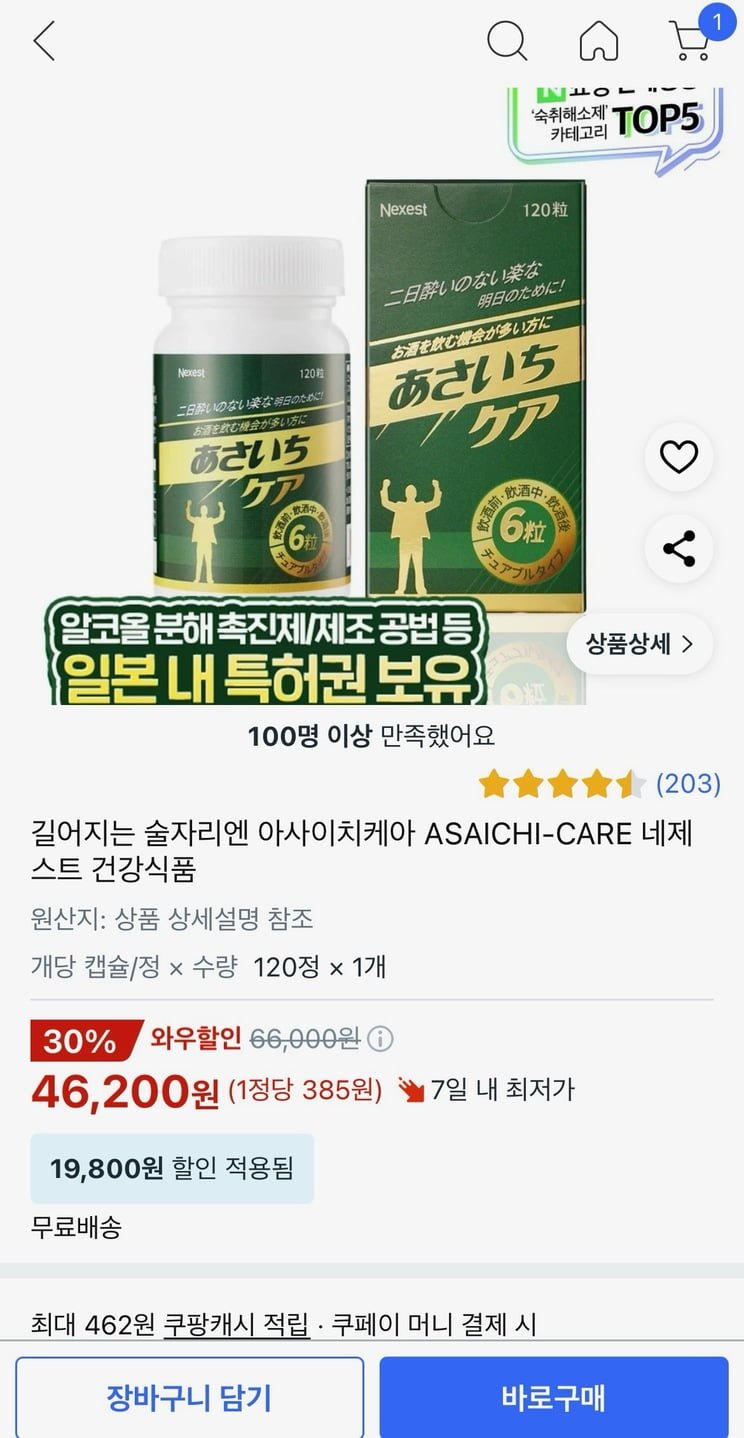This screenshot has height=1438, width=744.
Task: Tap the 7일 내 최저가 label
Action: point(487,1089)
